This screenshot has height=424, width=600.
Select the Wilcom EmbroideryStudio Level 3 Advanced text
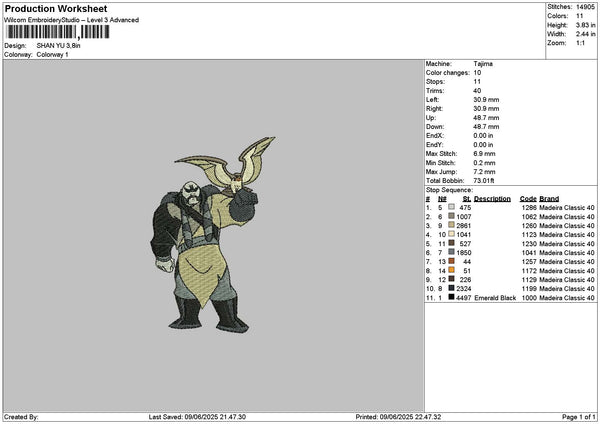pyautogui.click(x=71, y=20)
